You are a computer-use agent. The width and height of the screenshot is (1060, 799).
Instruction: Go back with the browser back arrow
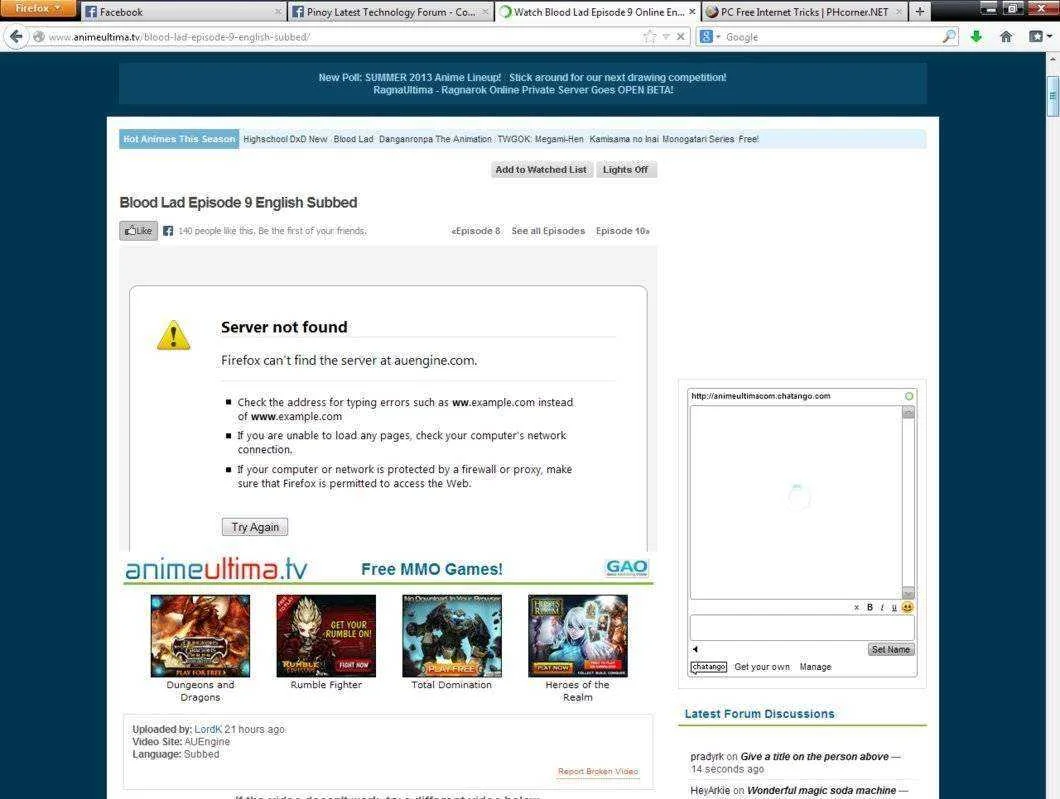[x=16, y=37]
